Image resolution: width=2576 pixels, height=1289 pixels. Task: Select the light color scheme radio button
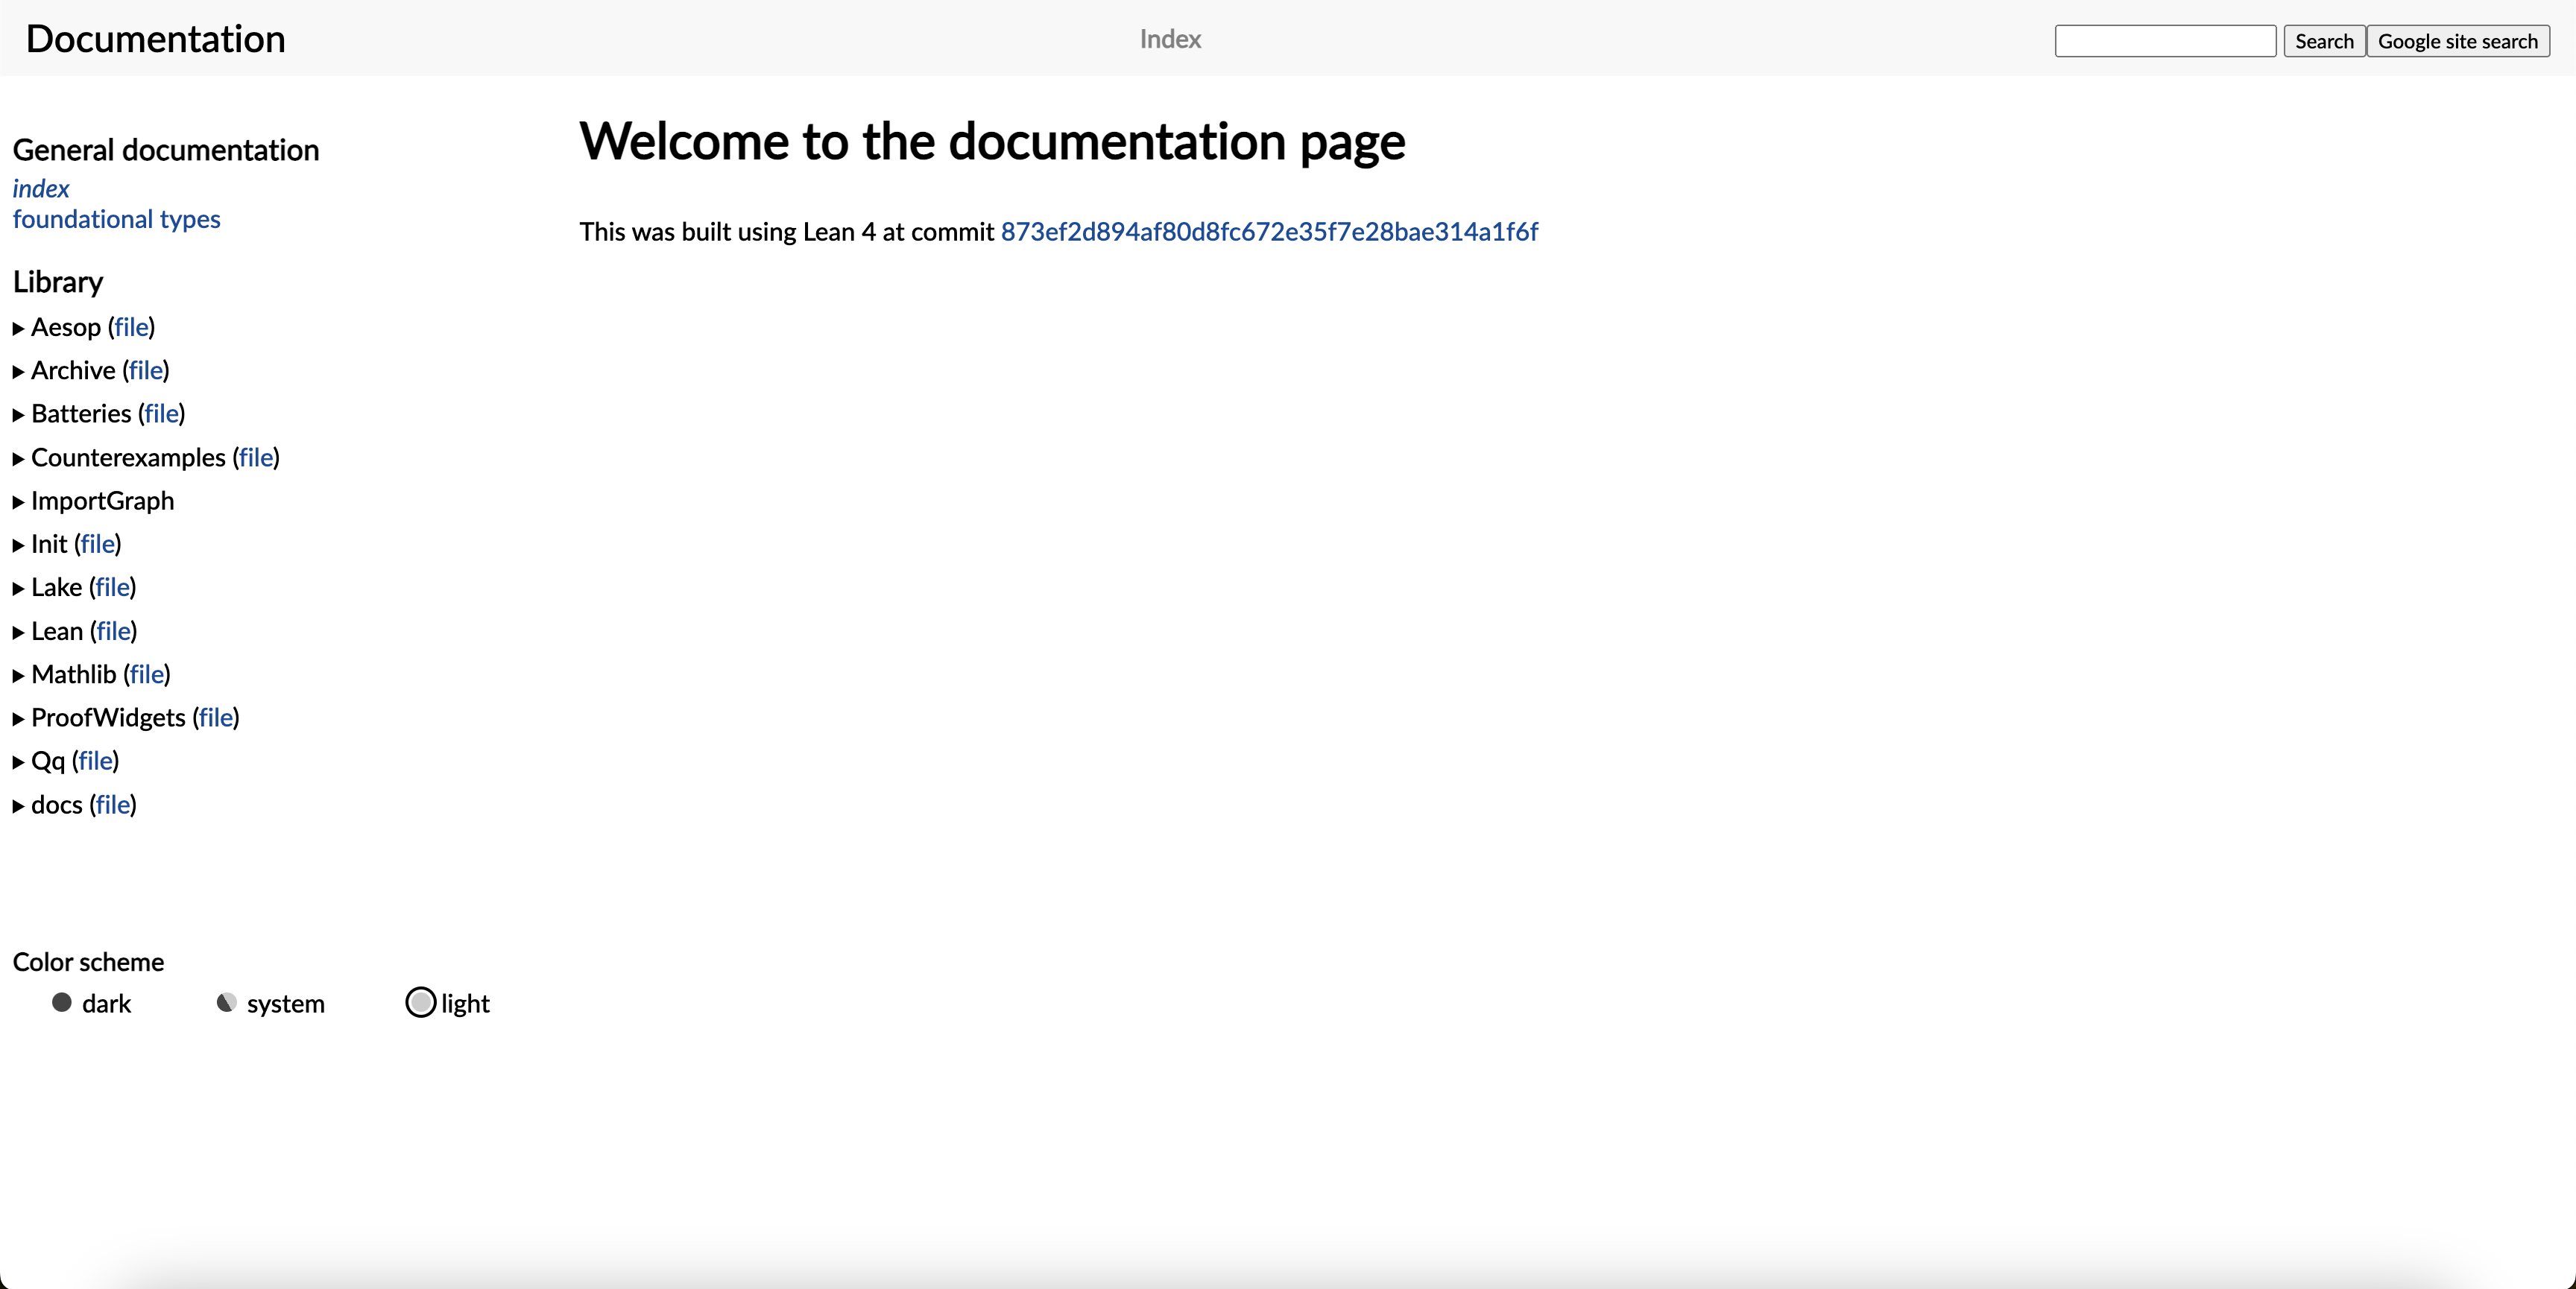[421, 1002]
